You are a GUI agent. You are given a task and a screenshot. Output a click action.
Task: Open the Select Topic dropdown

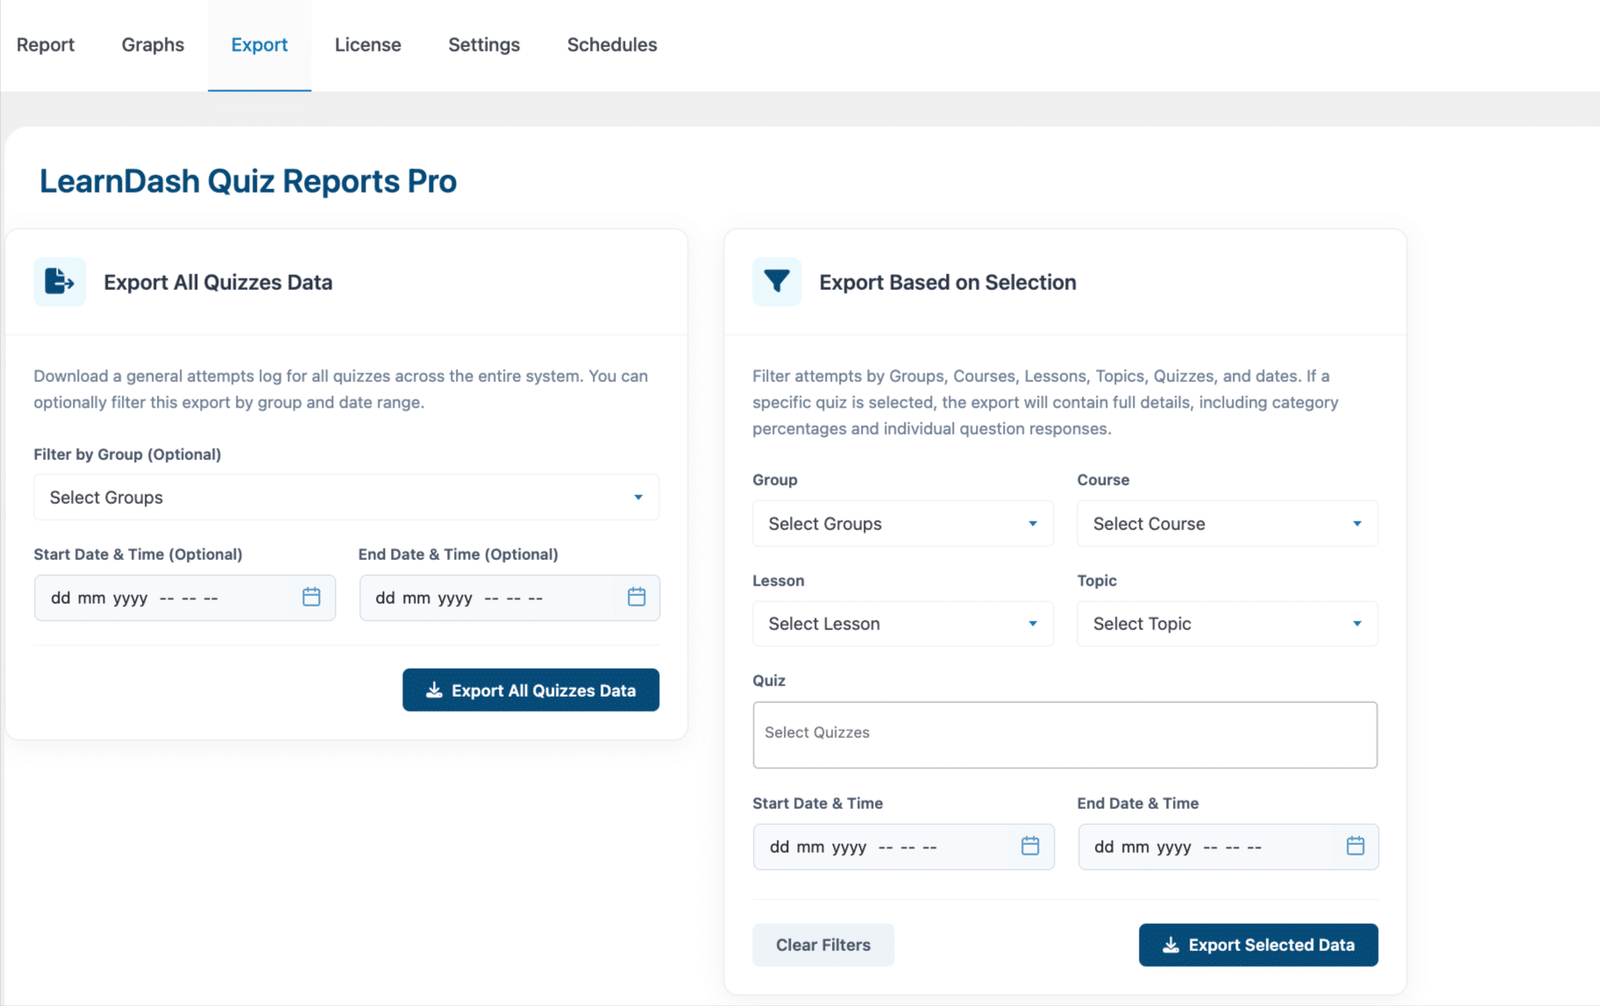click(1227, 623)
